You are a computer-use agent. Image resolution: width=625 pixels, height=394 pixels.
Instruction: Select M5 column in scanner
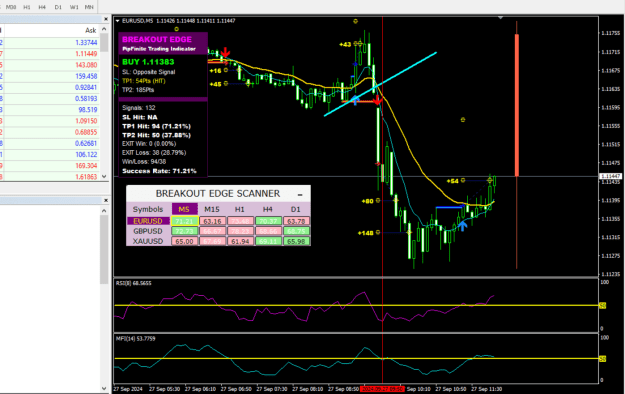[184, 209]
